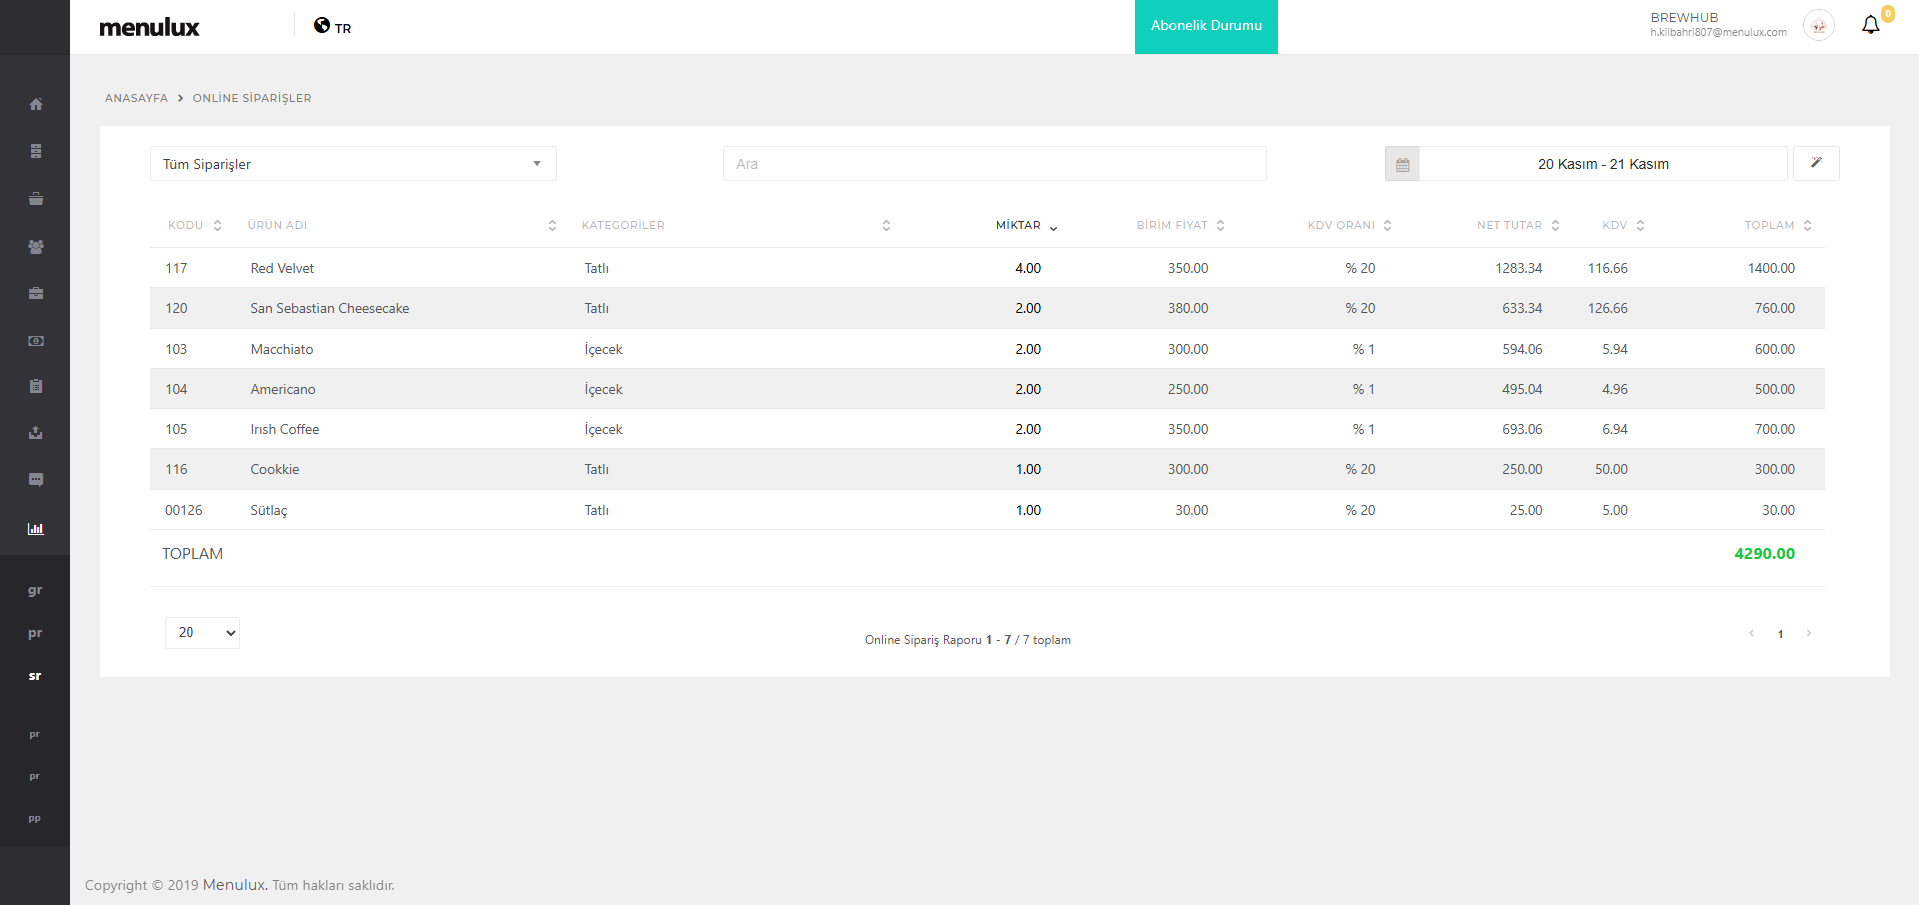Screen dimensions: 1919x905
Task: Select the 'gr' sidebar menu item
Action: 35,591
